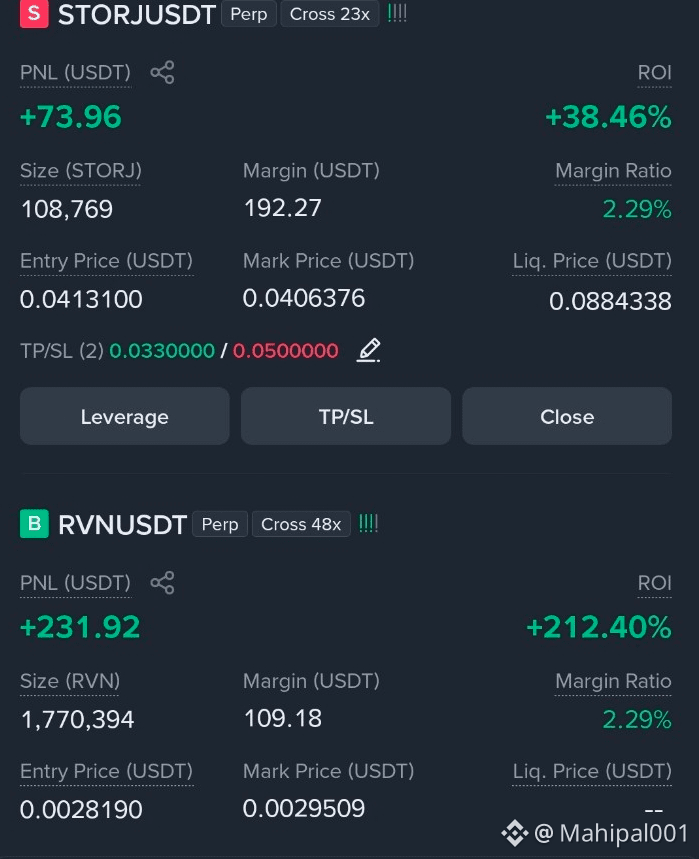Screen dimensions: 699x859
Task: Tap the size value 1,770,394
Action: pos(77,719)
